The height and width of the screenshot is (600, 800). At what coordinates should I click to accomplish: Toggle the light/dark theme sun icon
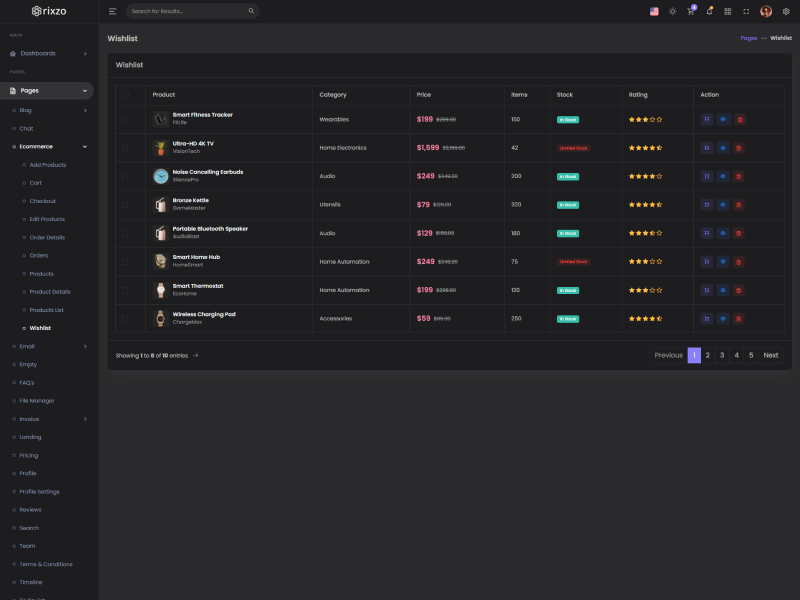pyautogui.click(x=672, y=11)
